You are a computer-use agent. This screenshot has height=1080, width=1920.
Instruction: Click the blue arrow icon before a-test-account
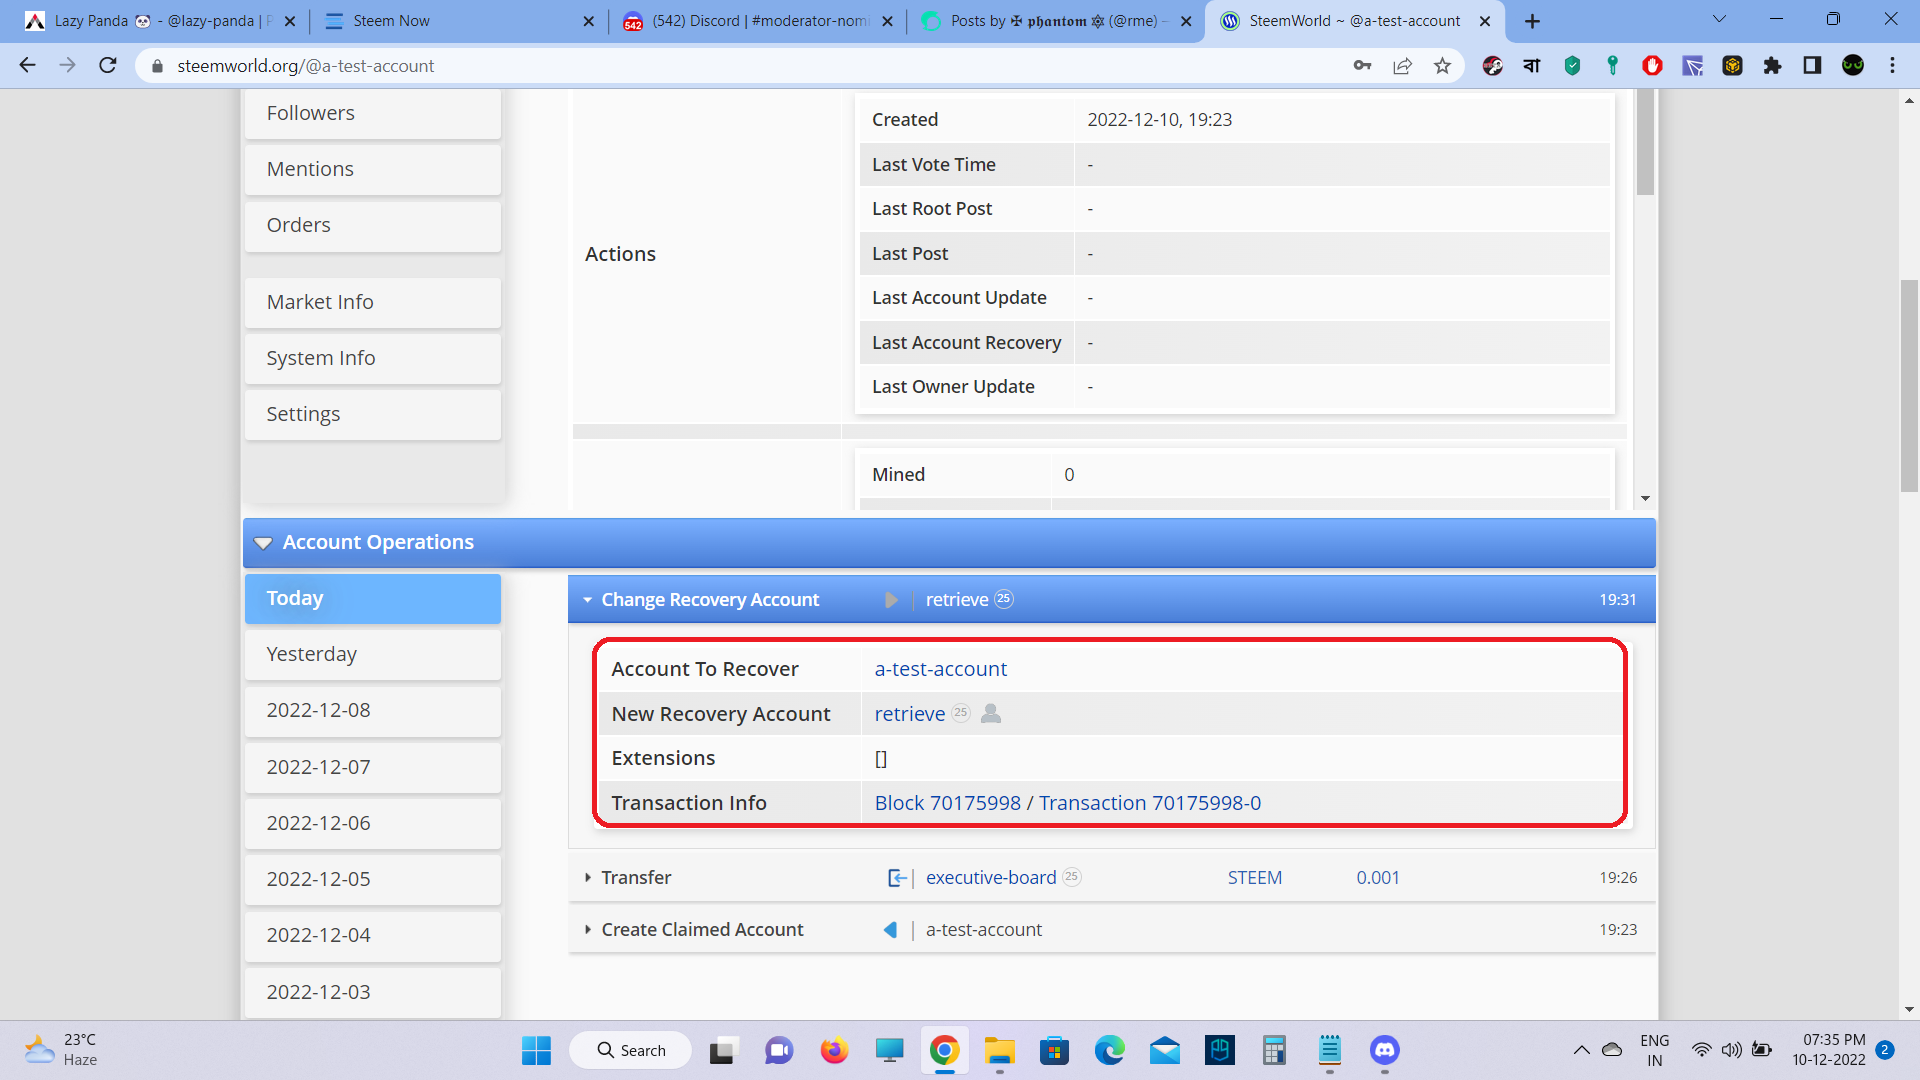pyautogui.click(x=890, y=930)
